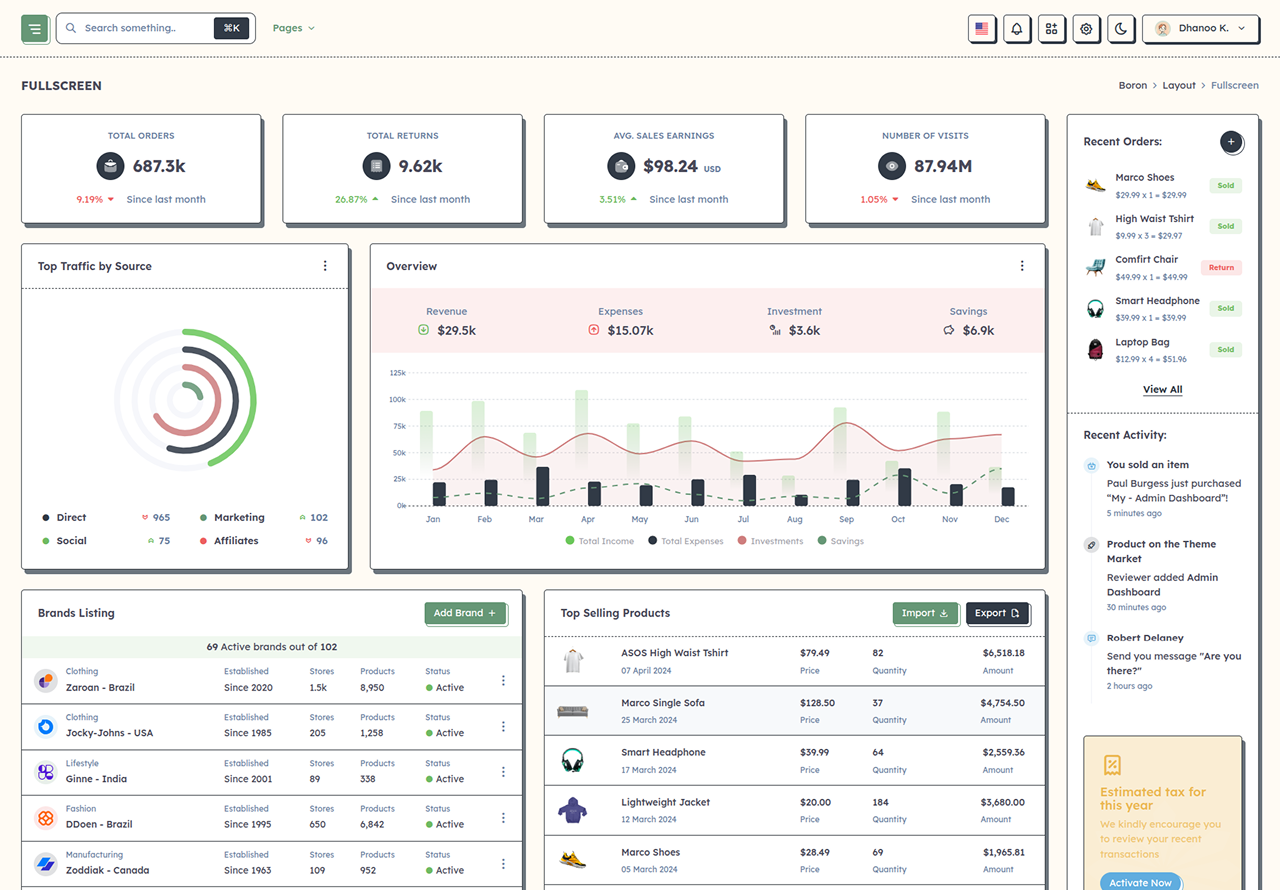Screen dimensions: 1280x890
Task: Toggle Total Income series in chart legend
Action: (x=600, y=541)
